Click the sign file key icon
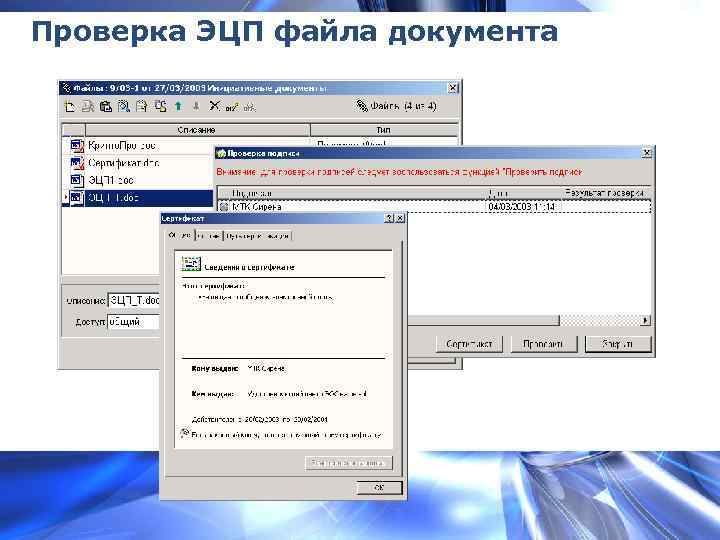 coord(232,107)
